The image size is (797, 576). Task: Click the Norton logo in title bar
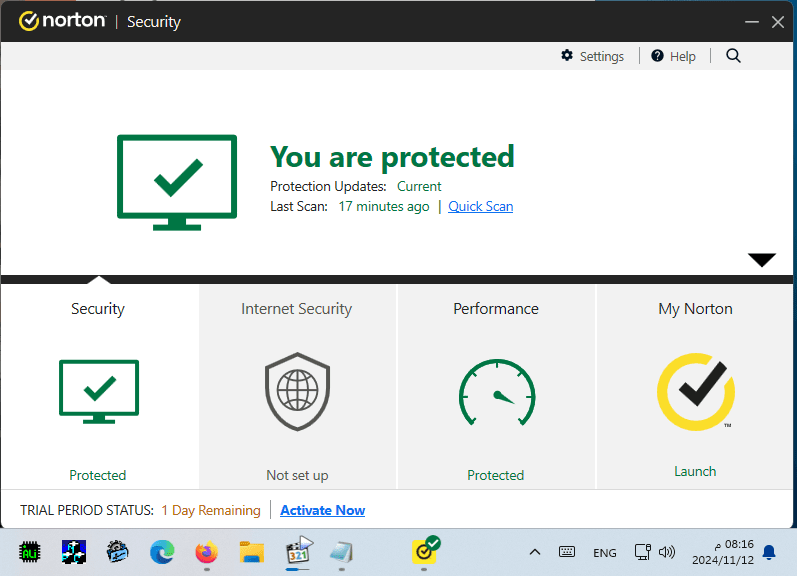pyautogui.click(x=62, y=21)
